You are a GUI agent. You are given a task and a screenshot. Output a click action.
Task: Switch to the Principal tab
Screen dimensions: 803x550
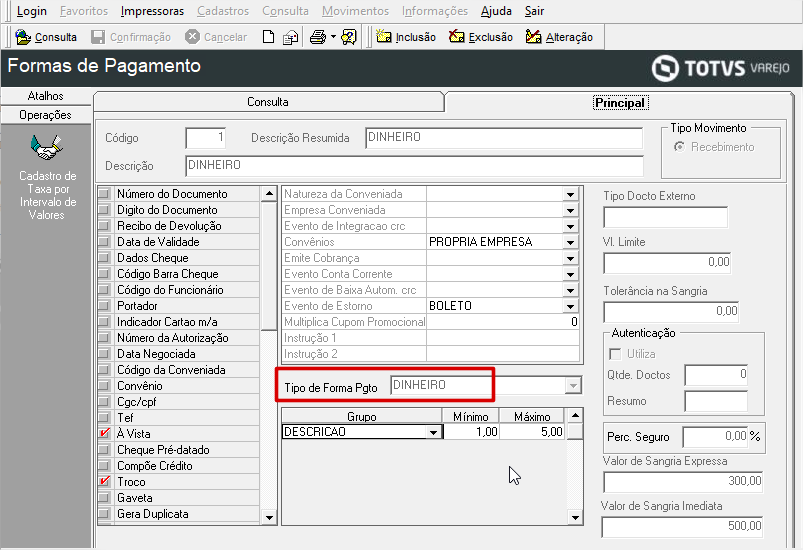click(621, 103)
